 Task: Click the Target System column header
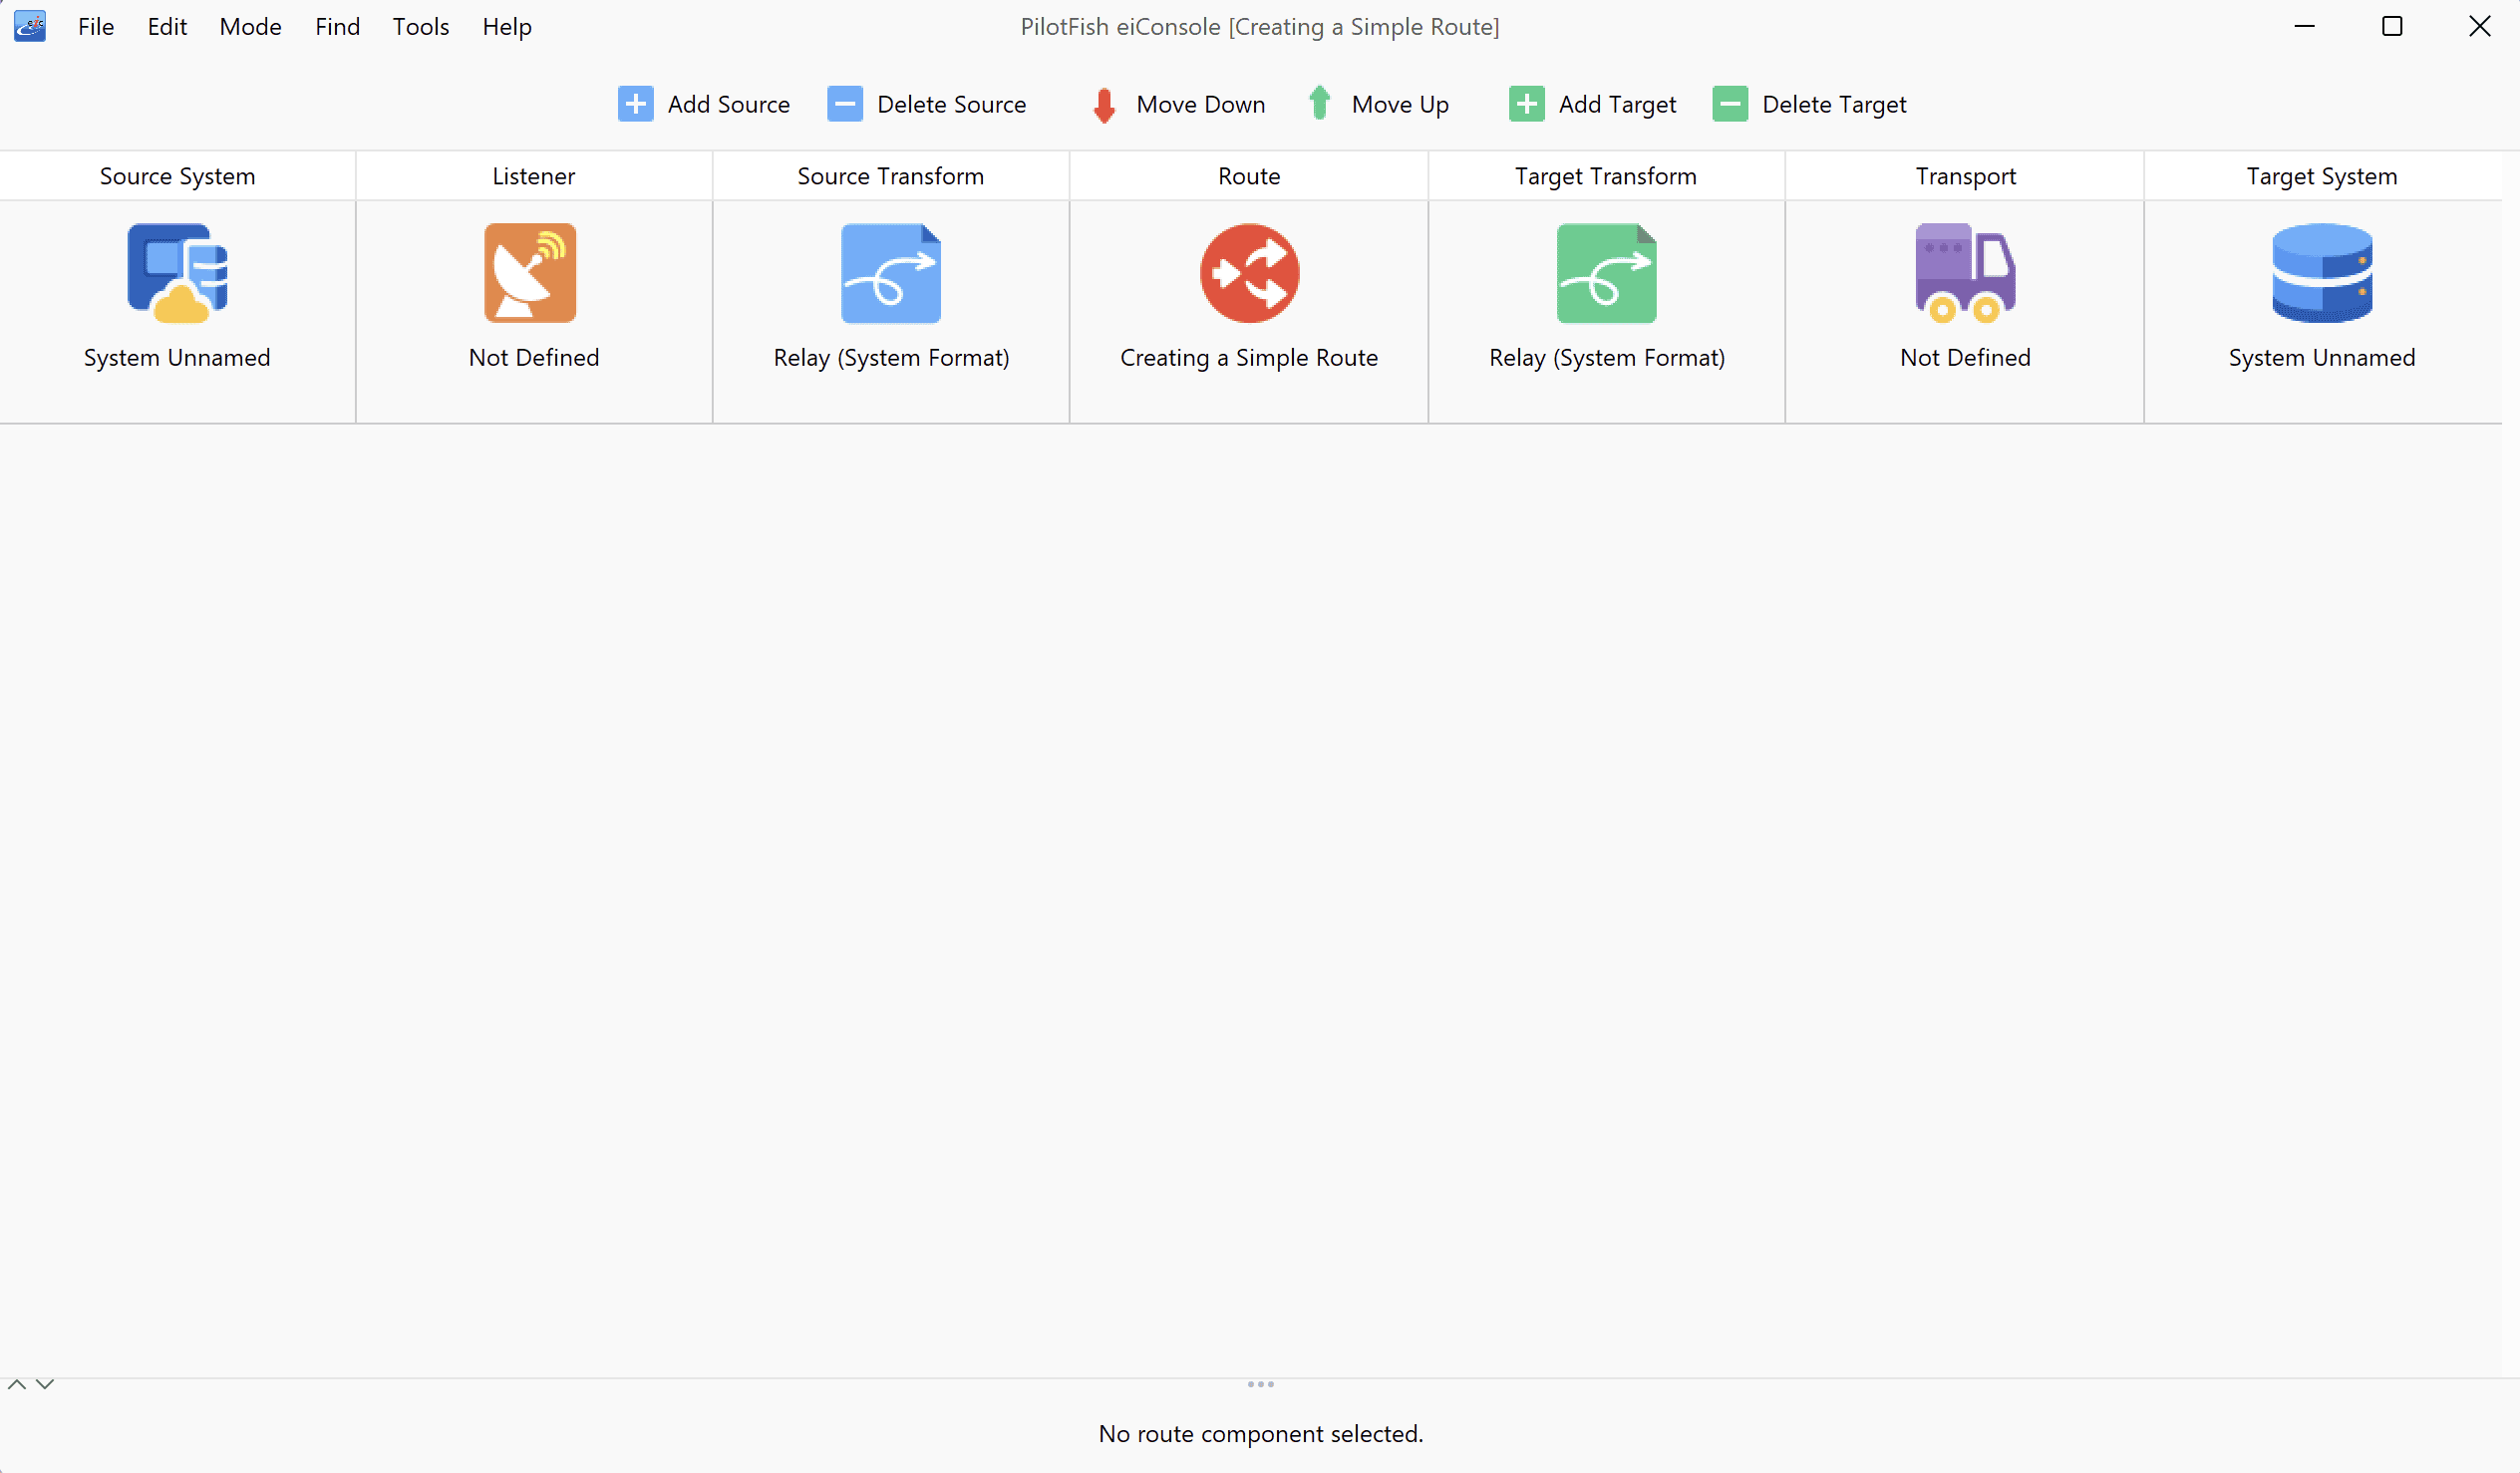click(2322, 176)
